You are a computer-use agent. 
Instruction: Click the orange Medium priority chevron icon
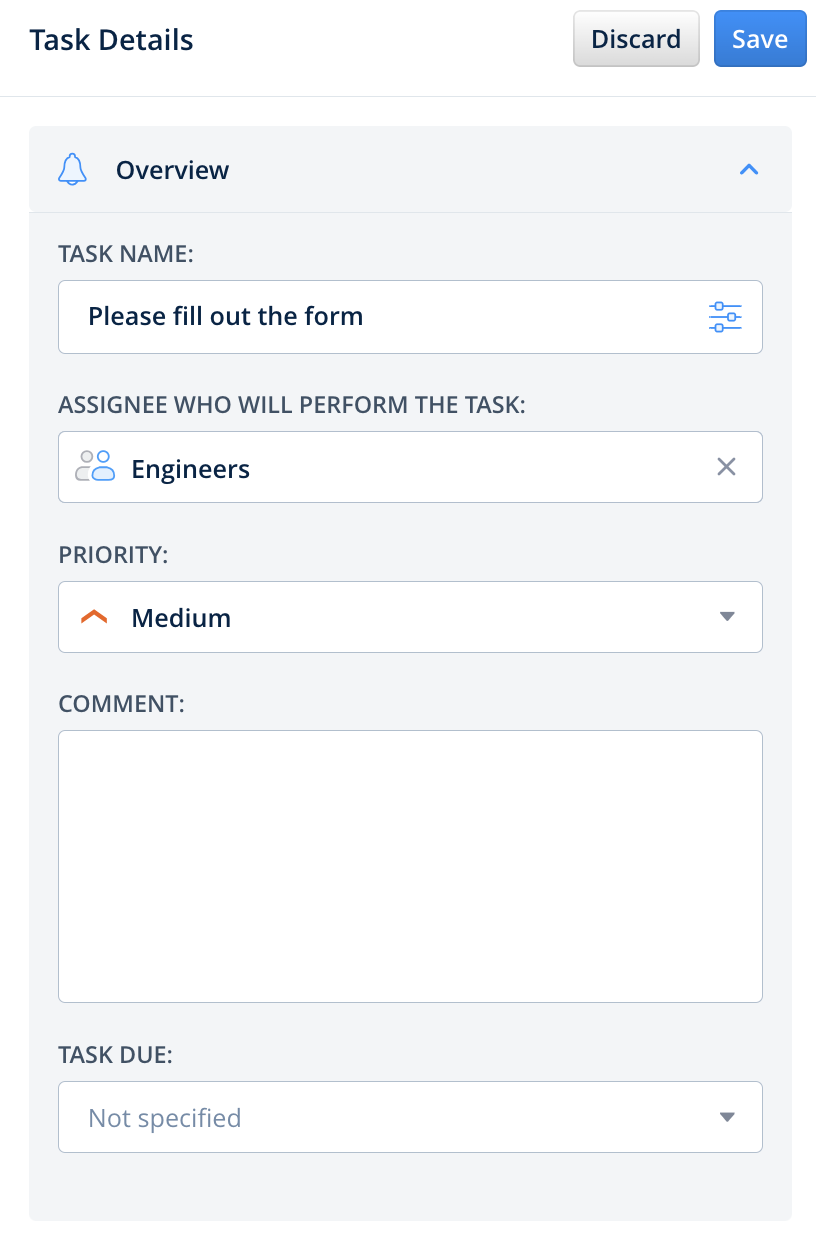[x=94, y=618]
